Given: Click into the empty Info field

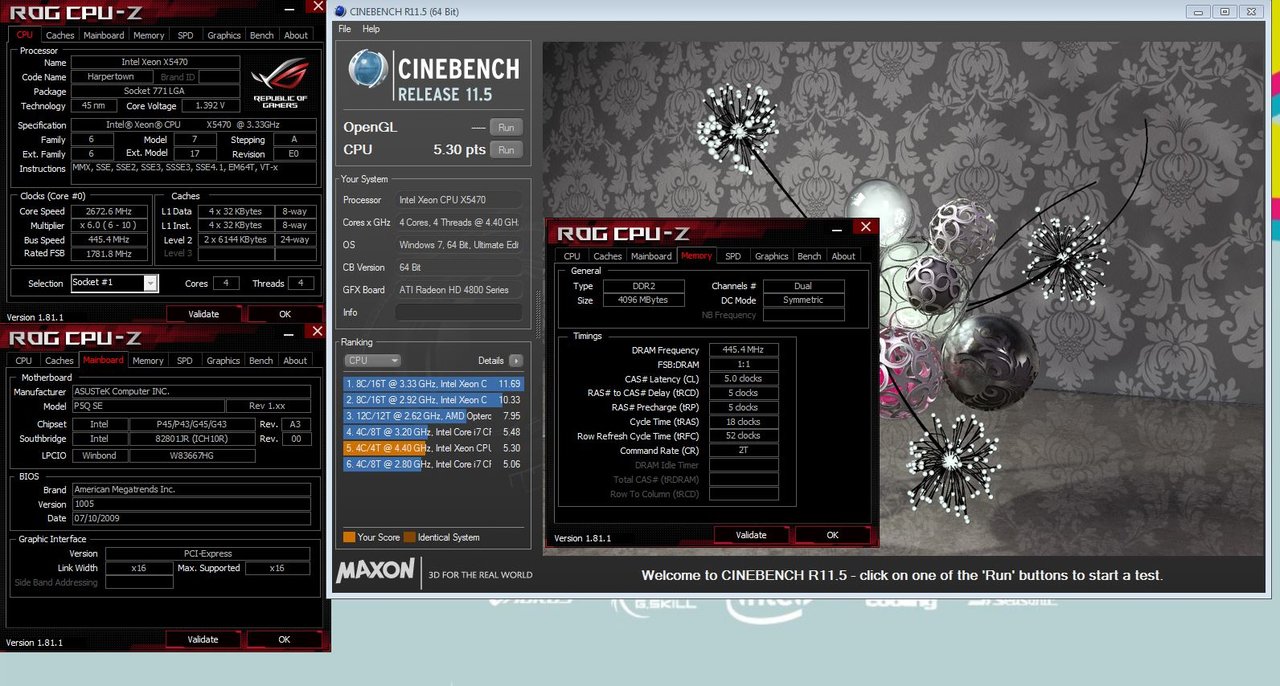Looking at the screenshot, I should click(458, 312).
